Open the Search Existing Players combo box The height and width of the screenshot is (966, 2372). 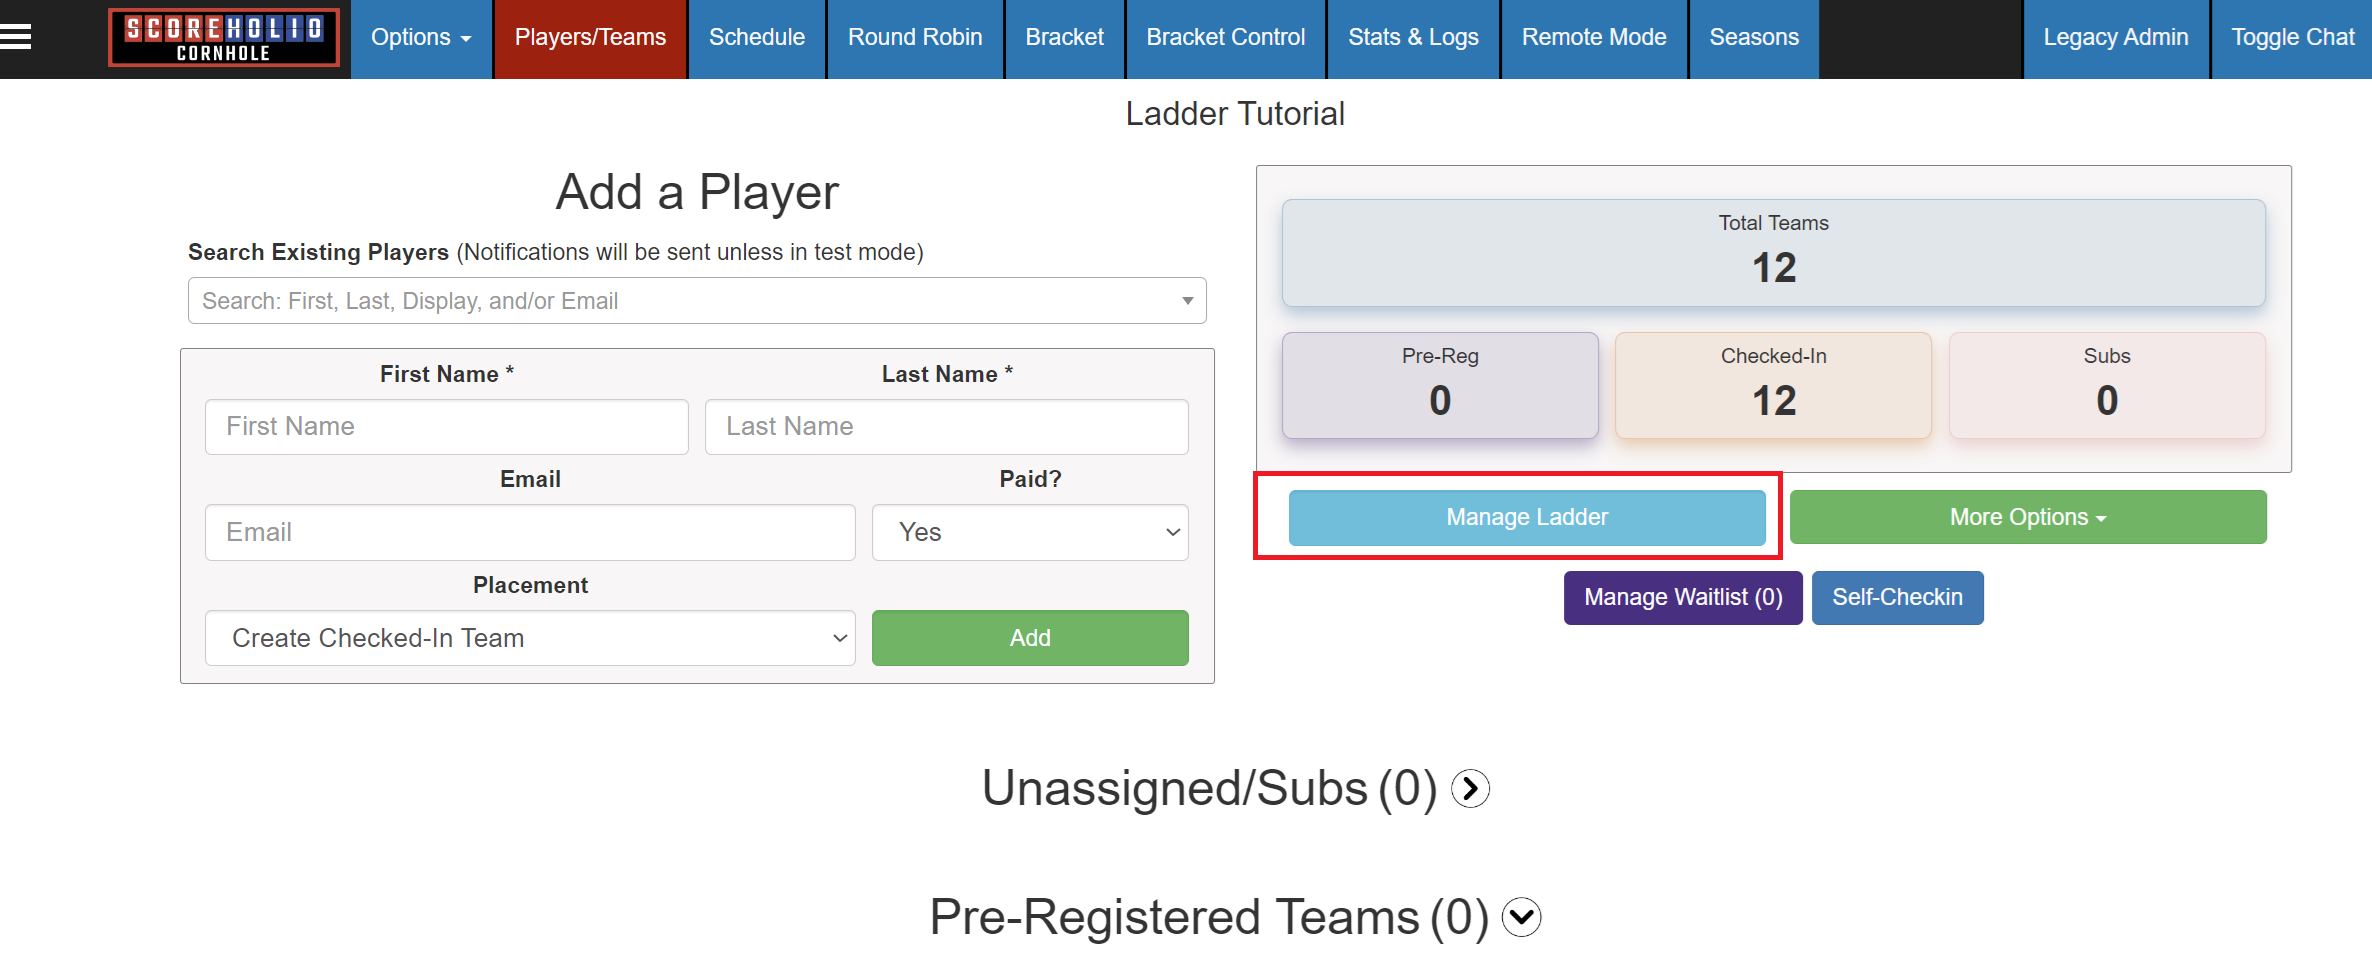(x=697, y=301)
